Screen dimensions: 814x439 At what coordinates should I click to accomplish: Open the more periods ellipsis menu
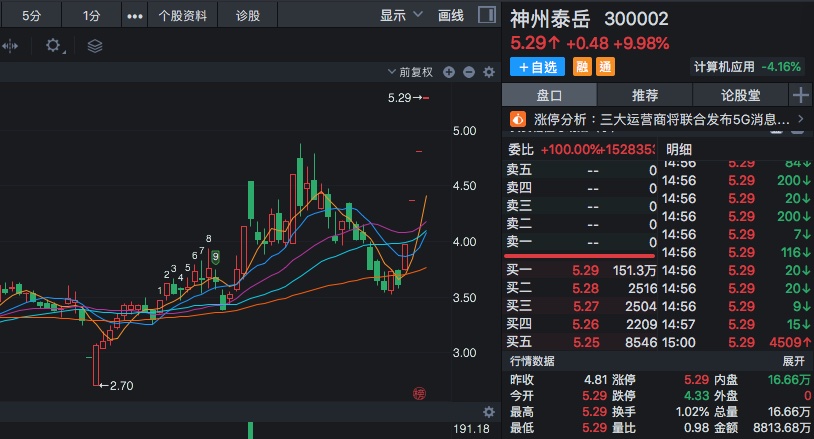(134, 16)
